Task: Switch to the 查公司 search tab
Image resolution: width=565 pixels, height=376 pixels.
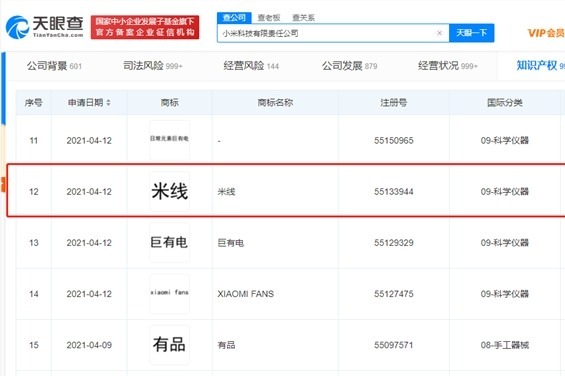Action: tap(234, 18)
